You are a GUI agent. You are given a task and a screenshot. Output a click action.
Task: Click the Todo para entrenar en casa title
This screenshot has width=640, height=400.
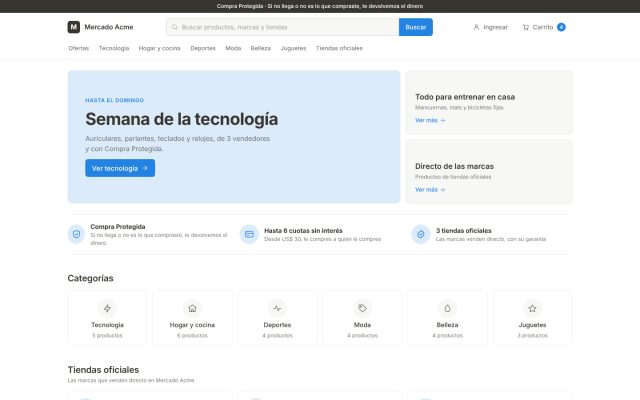click(x=465, y=97)
